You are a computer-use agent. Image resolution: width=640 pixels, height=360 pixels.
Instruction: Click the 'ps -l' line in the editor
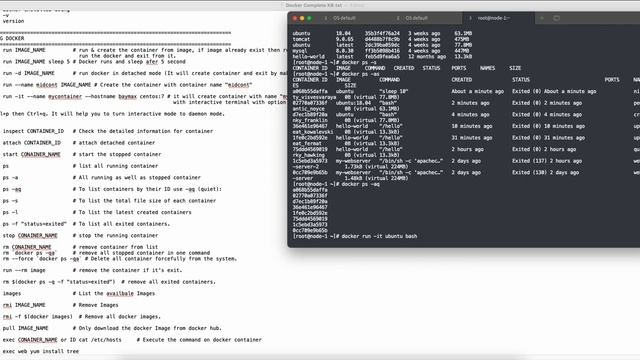[97, 212]
